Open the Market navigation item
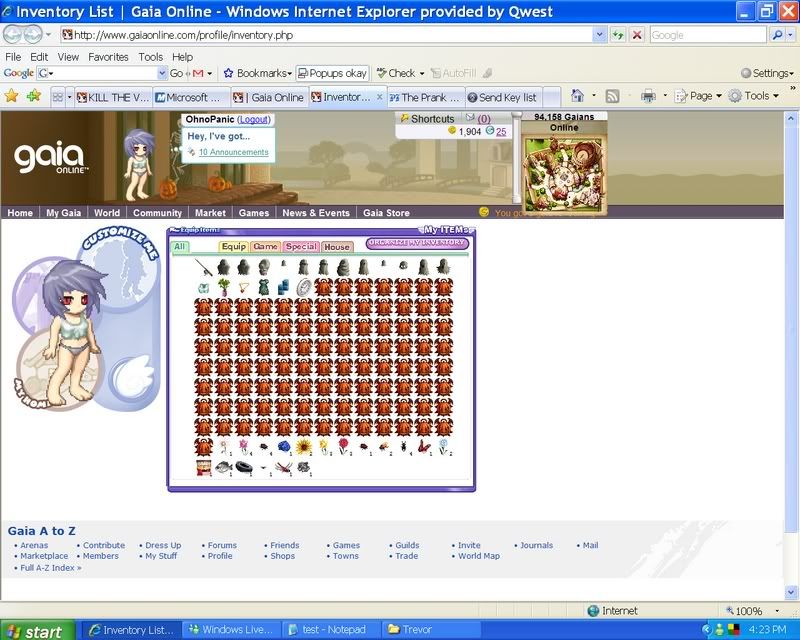Screen dimensions: 800x640 pos(210,213)
